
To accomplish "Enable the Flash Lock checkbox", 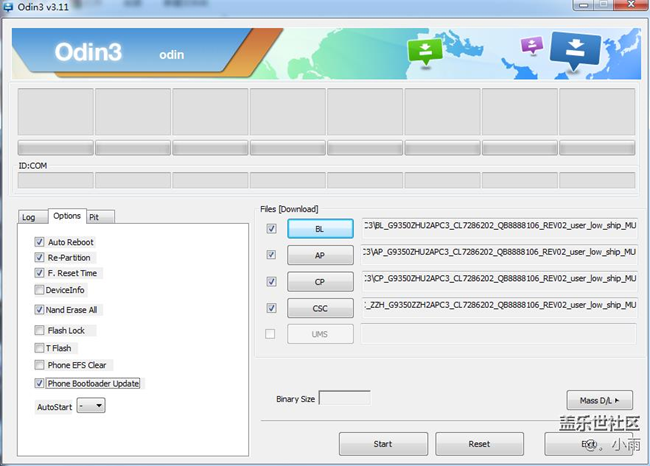I will [39, 330].
